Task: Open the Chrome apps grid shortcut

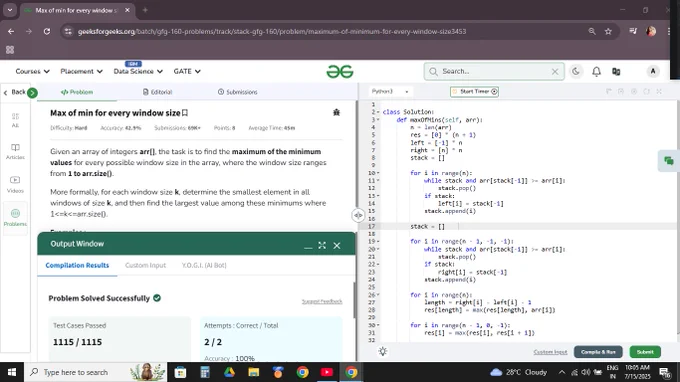Action: click(x=10, y=50)
